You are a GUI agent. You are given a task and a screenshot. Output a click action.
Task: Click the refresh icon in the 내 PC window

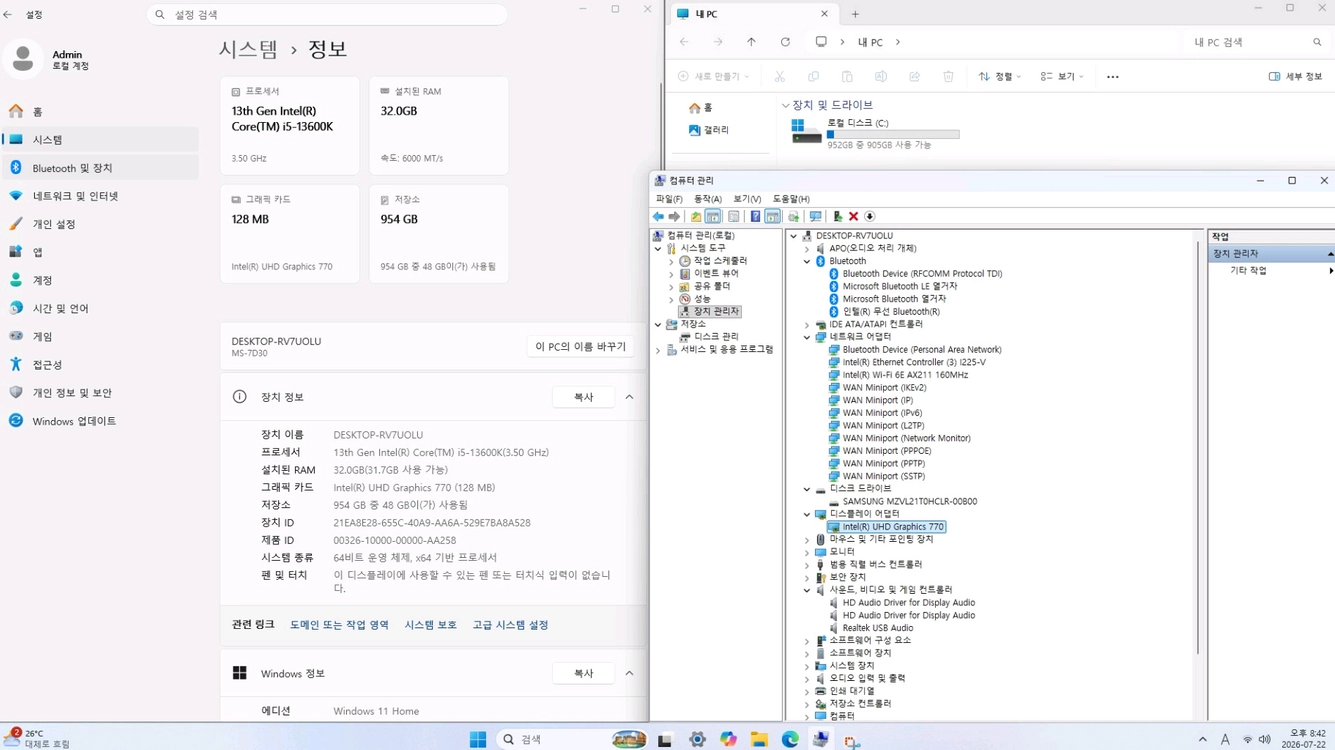tap(785, 42)
